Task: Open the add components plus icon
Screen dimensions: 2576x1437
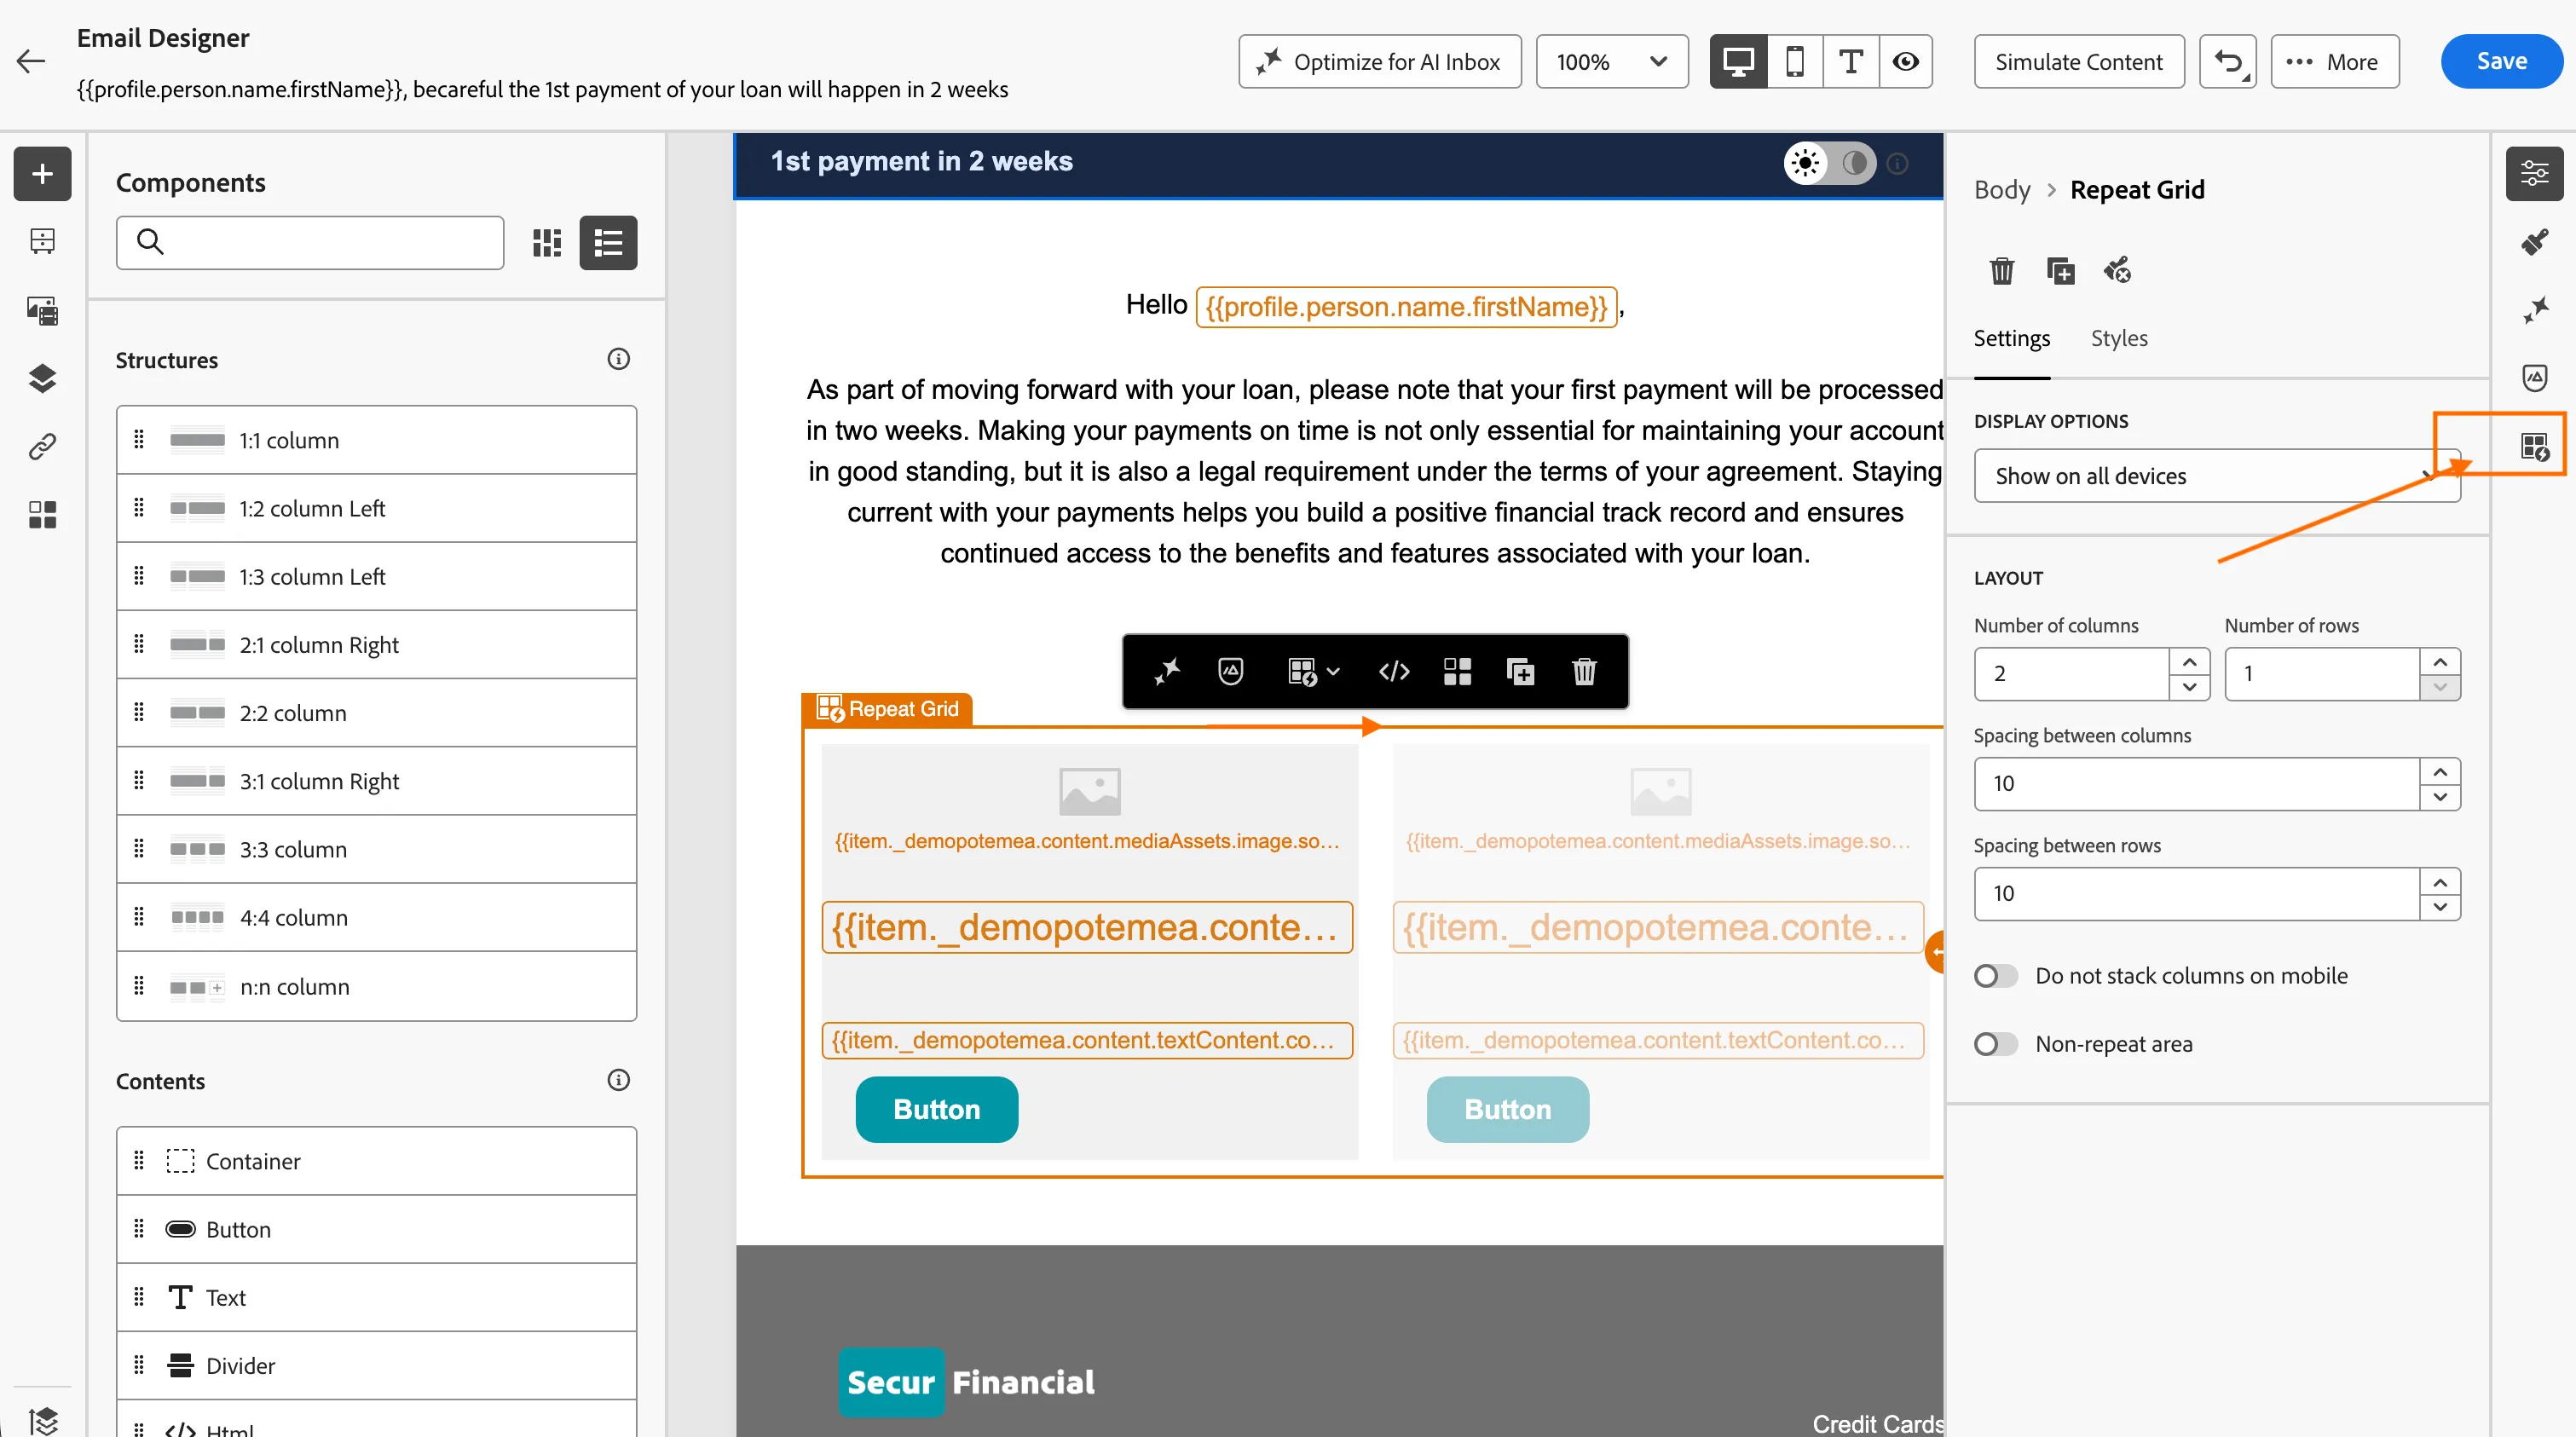Action: 42,174
